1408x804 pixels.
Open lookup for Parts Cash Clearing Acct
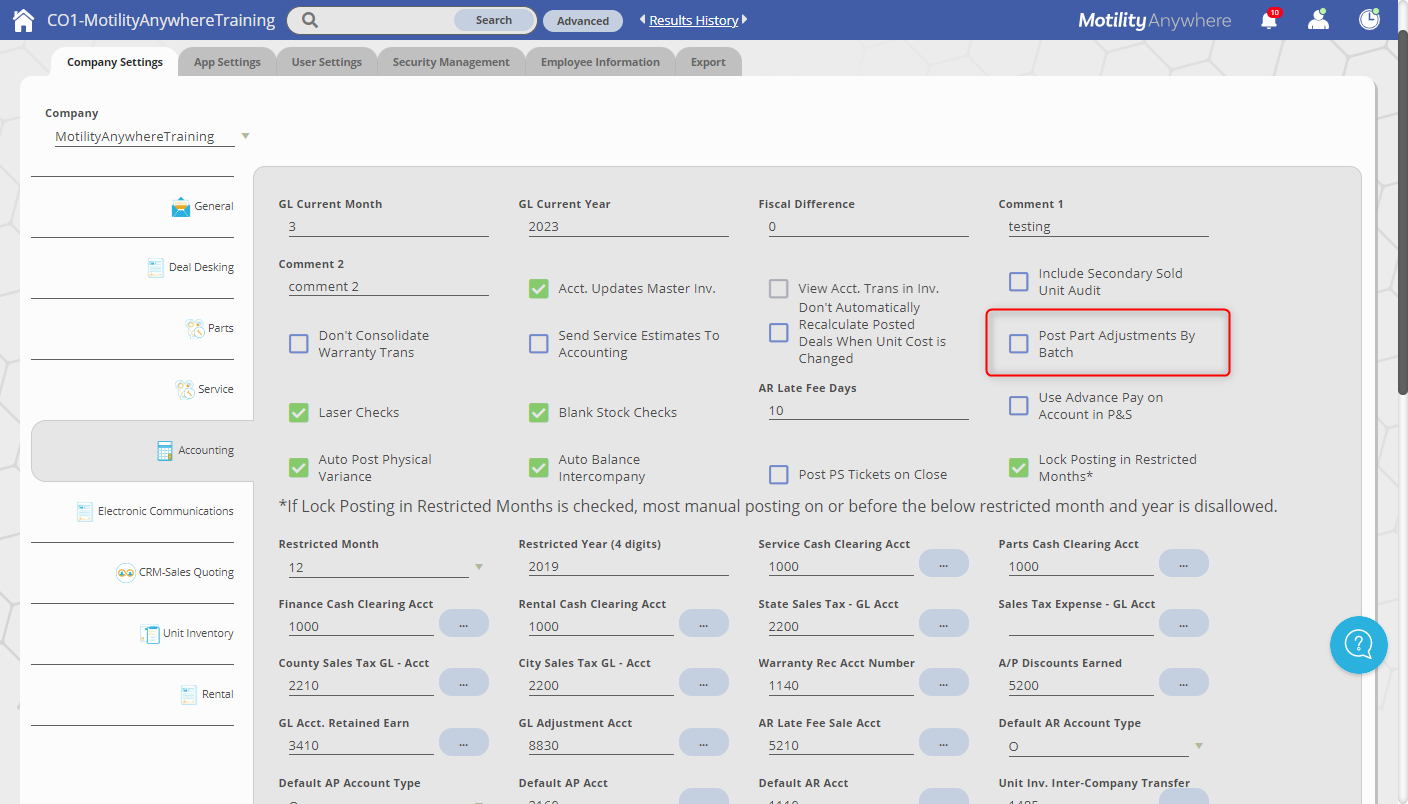pos(1183,564)
